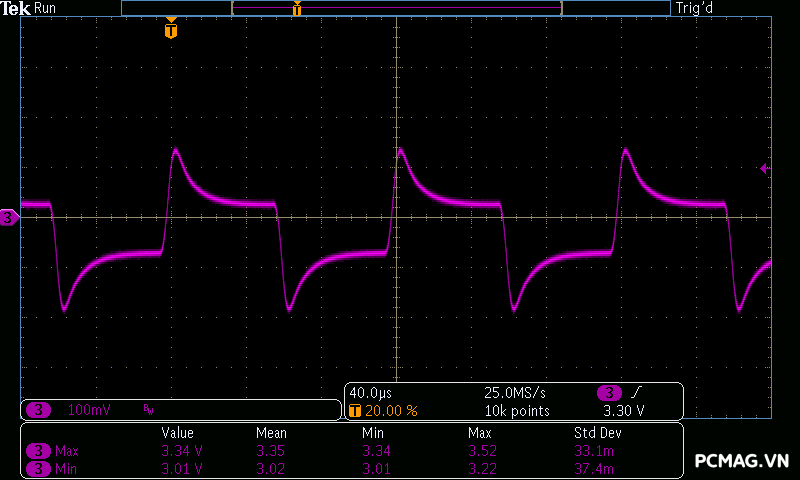This screenshot has height=480, width=800.
Task: Open the 10k points record length readout
Action: click(516, 411)
